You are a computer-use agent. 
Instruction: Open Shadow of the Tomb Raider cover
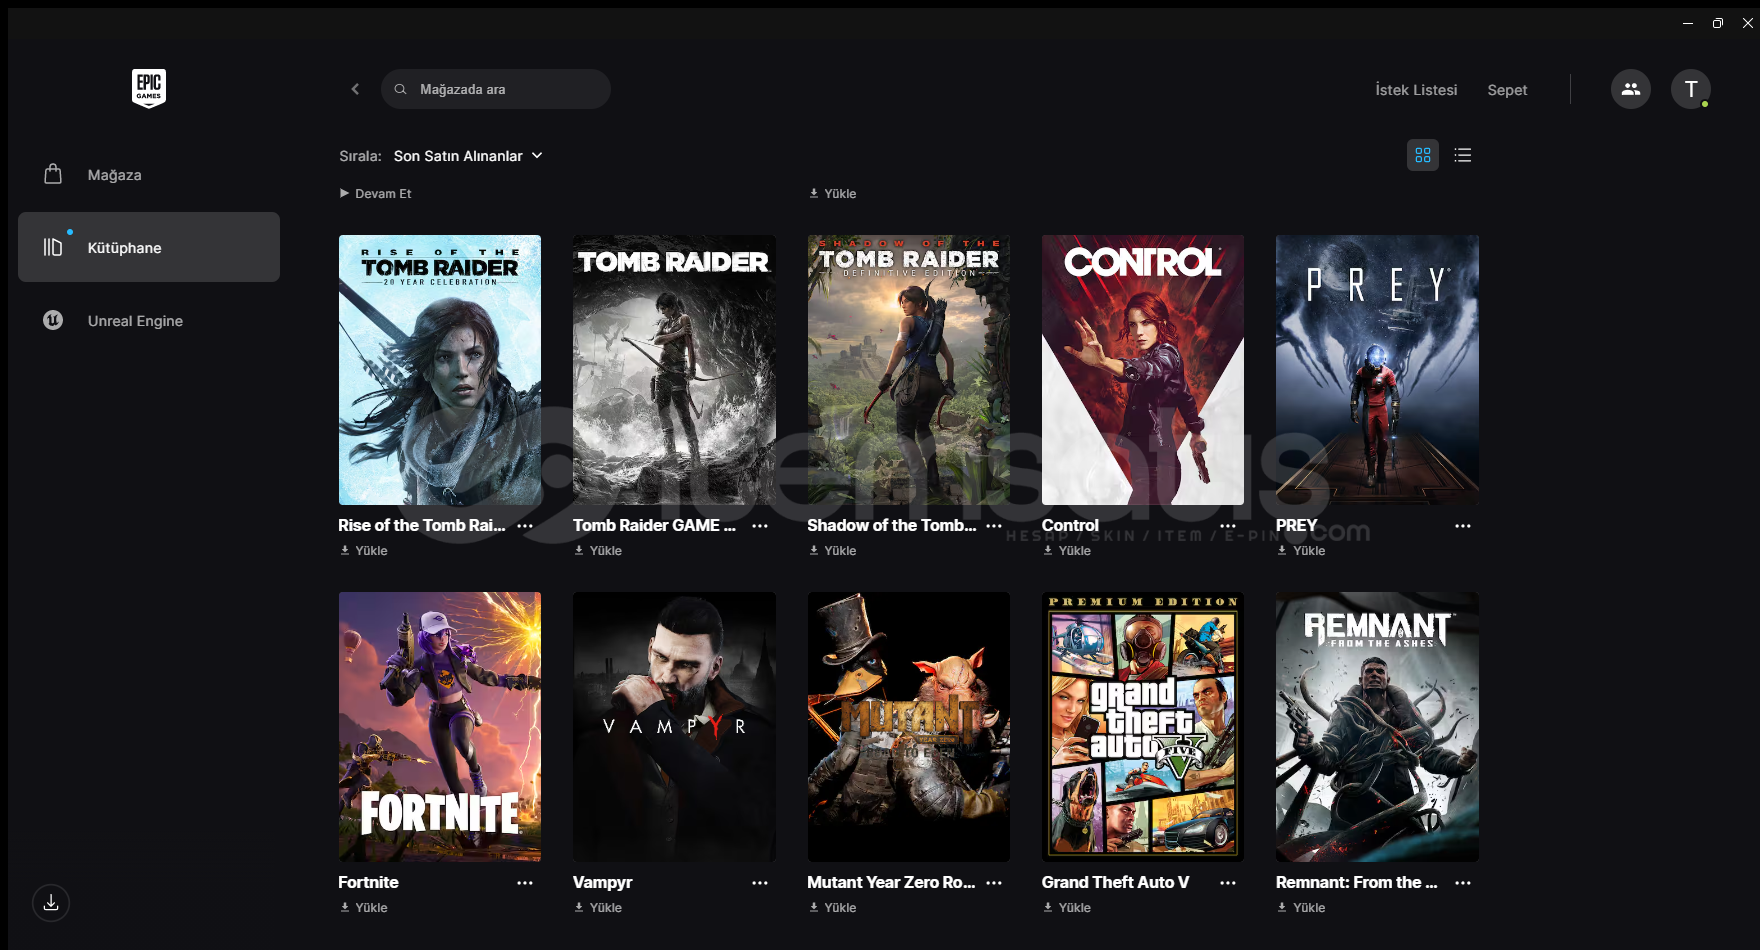(x=909, y=370)
